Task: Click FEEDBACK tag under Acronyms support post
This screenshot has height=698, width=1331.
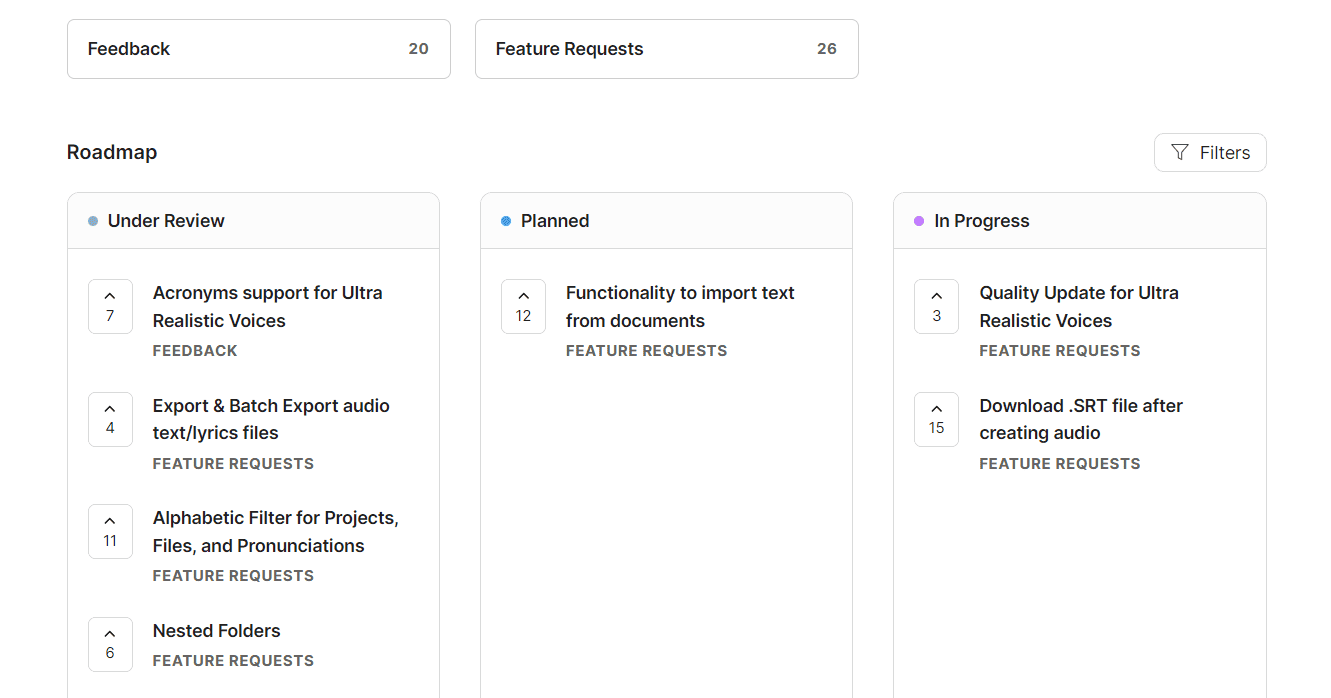Action: 195,351
